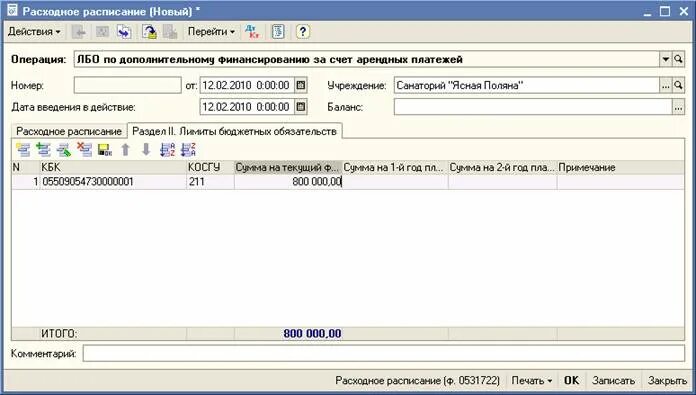Click the Учреждение ellipsis select button
Screen dimensions: 696x395
coord(665,86)
